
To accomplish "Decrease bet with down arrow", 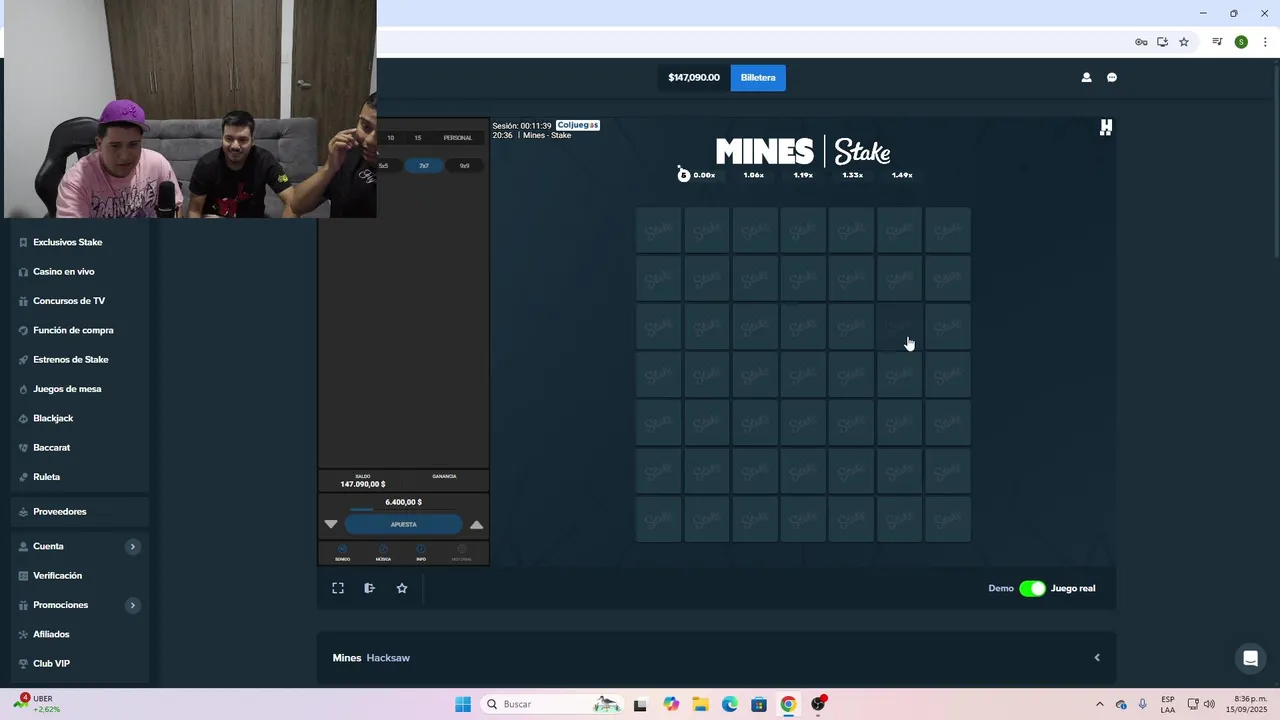I will pyautogui.click(x=331, y=524).
